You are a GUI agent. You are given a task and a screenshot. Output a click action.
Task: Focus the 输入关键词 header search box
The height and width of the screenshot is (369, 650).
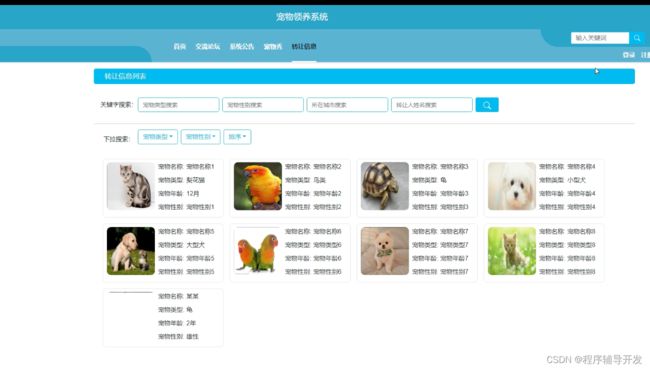[600, 38]
